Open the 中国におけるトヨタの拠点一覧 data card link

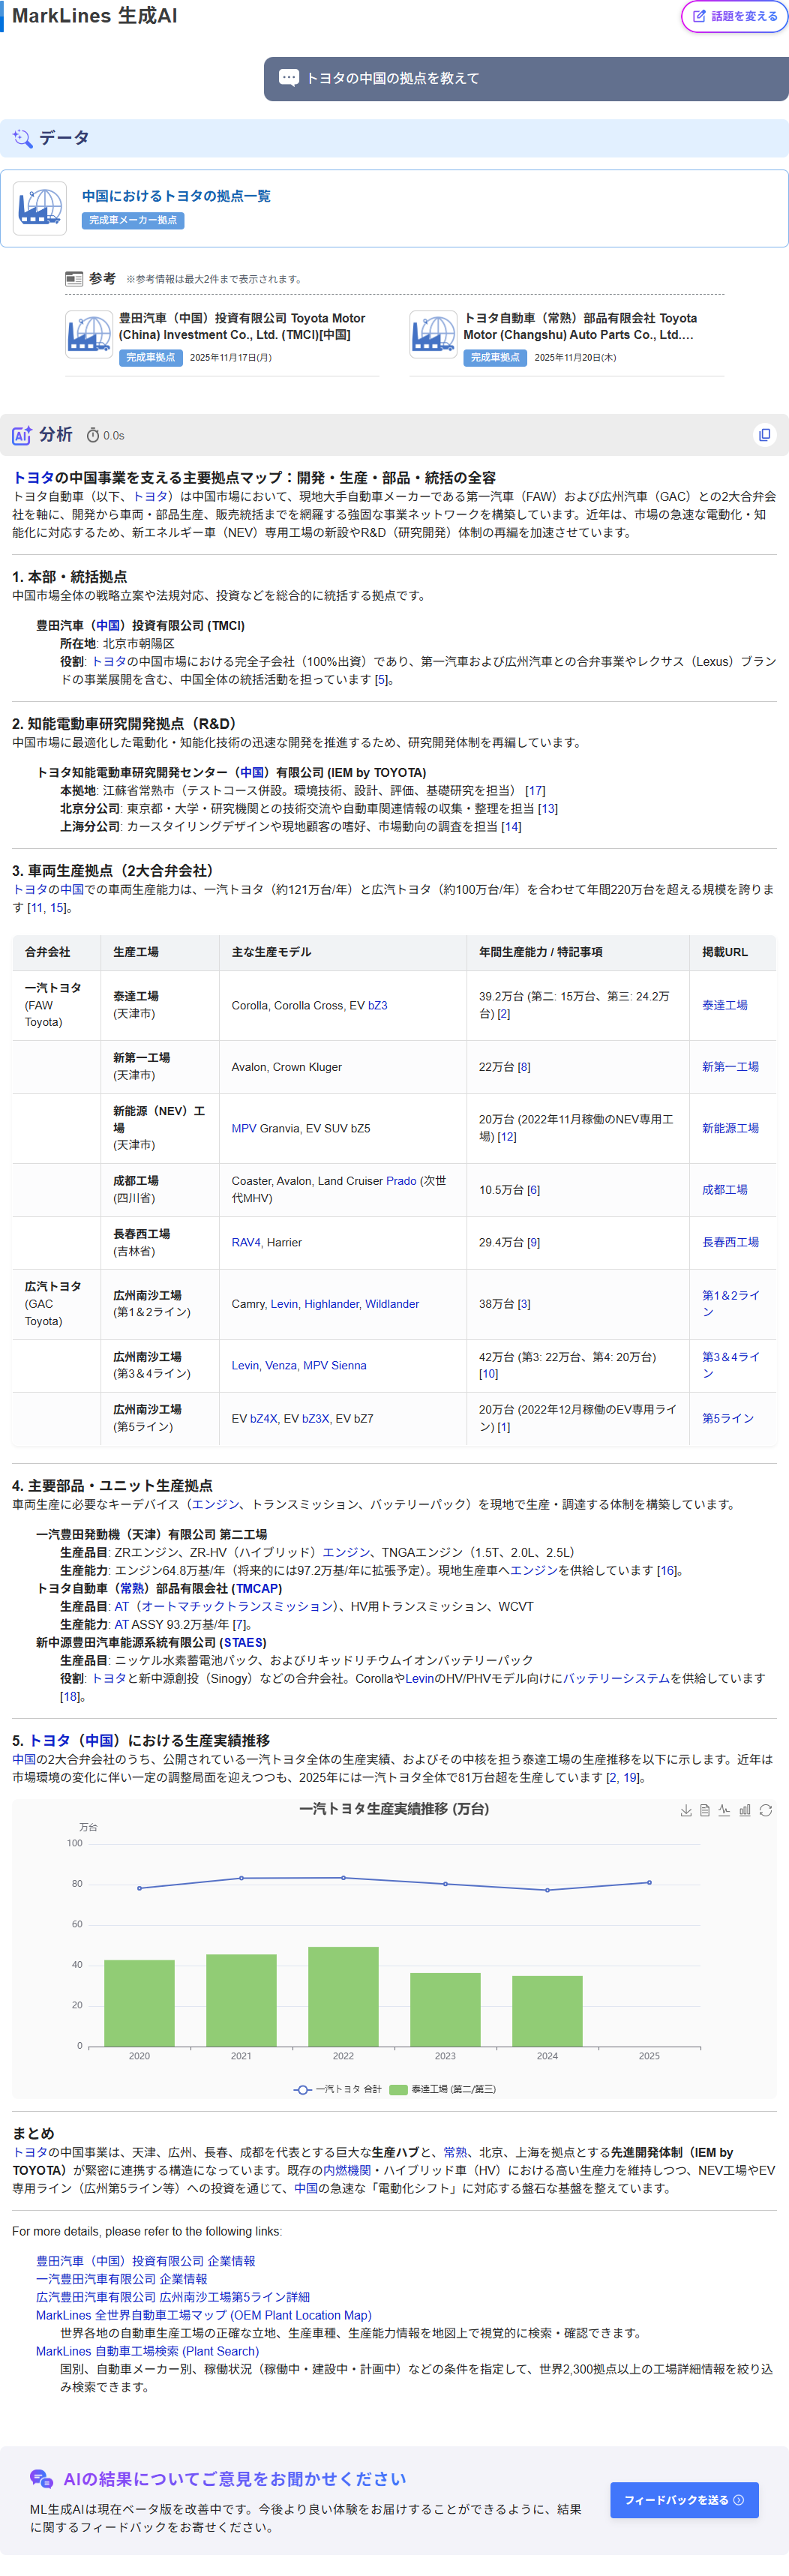(176, 196)
